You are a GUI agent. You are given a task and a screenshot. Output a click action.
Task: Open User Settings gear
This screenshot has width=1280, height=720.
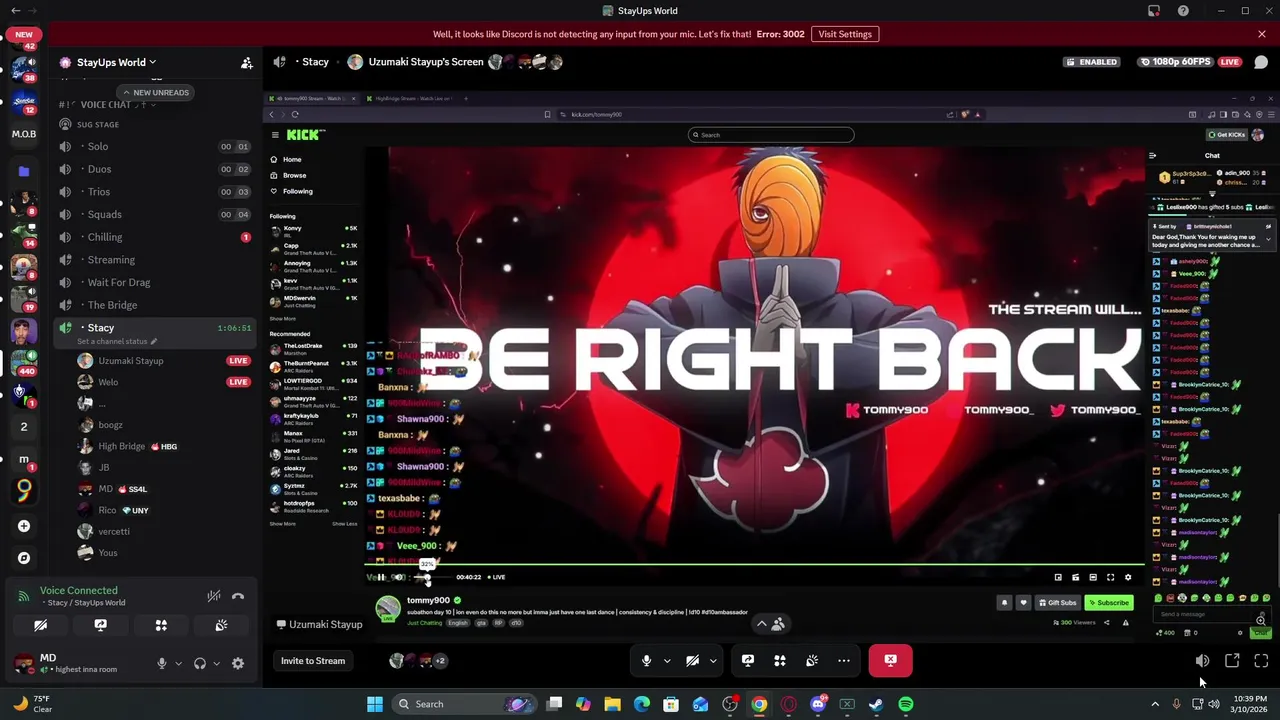point(238,663)
